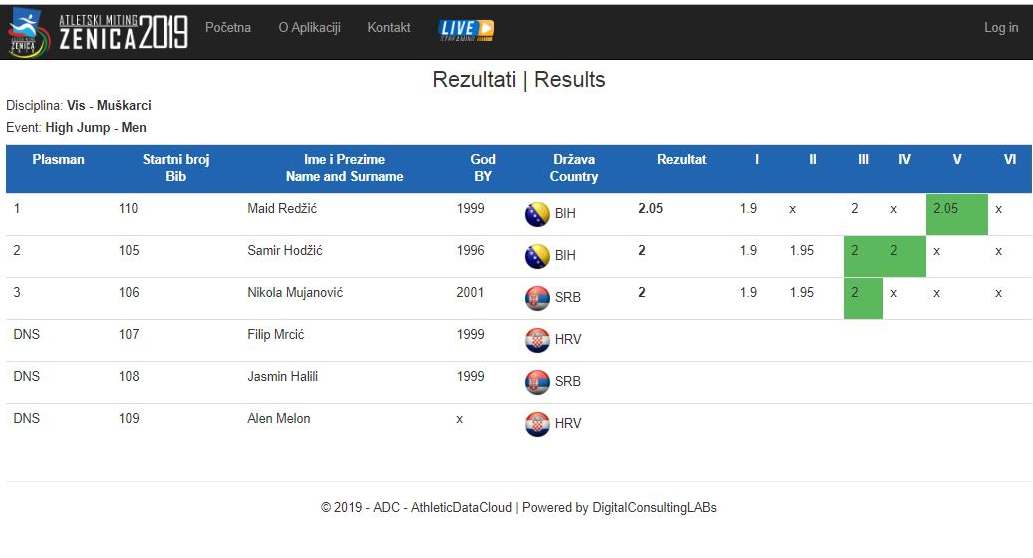Click the BIH flag beside Samir Hodžić
The height and width of the screenshot is (558, 1033).
pyautogui.click(x=537, y=256)
